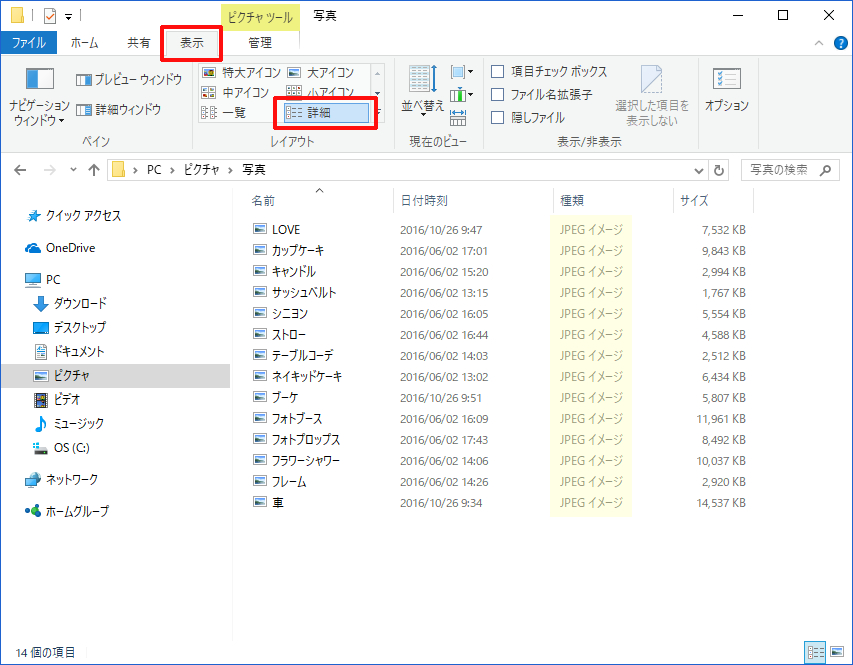Sort by the 日付時刻 column header
853x665 pixels.
coord(473,200)
